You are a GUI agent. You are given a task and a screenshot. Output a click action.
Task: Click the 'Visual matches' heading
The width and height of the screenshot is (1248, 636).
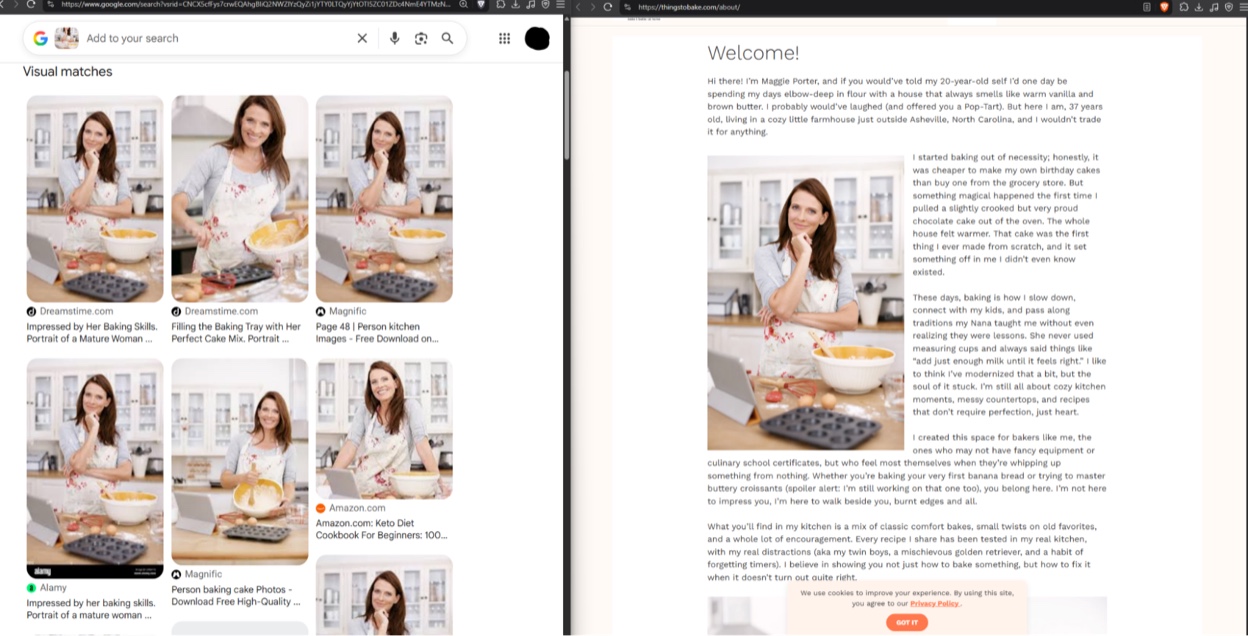(67, 72)
